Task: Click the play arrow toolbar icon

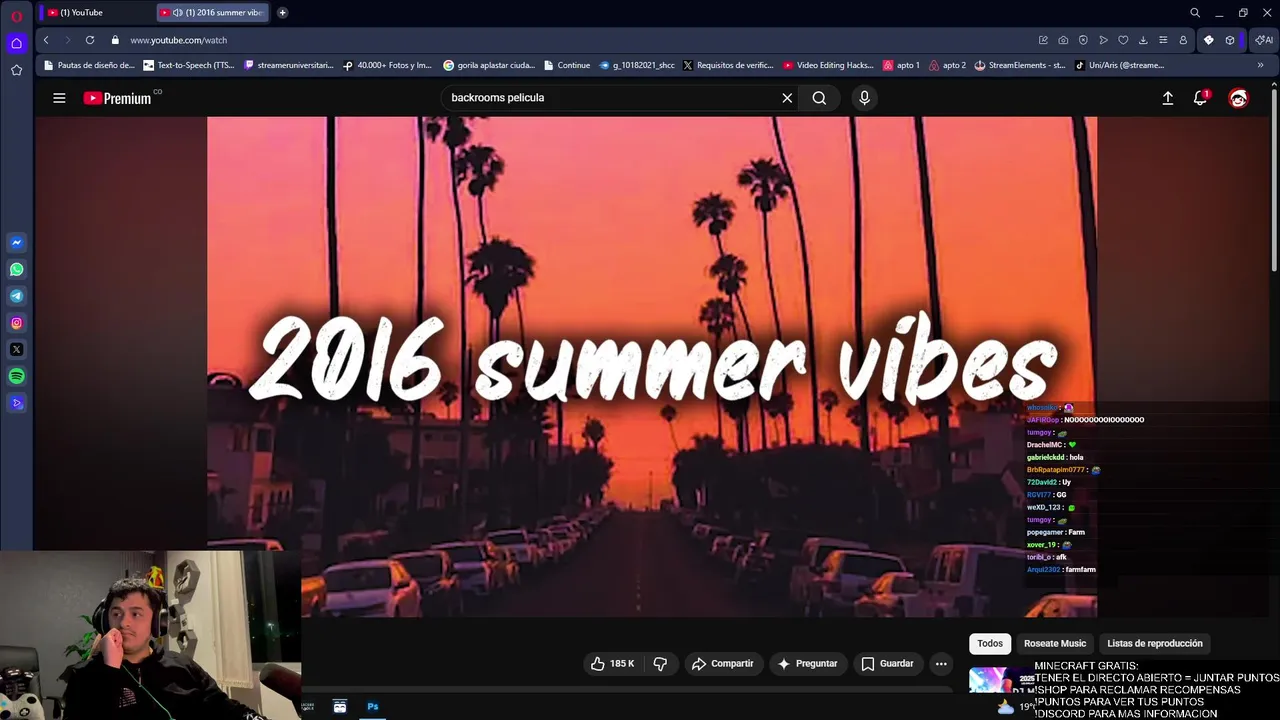Action: point(1103,40)
